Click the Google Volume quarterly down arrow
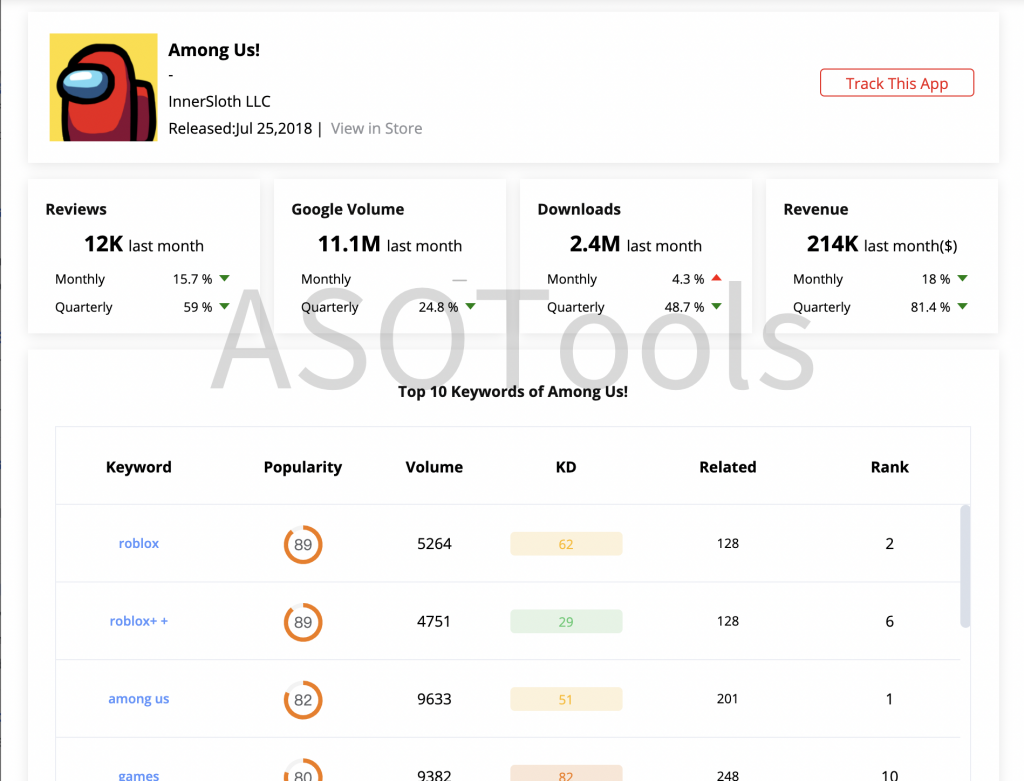Viewport: 1024px width, 781px height. (x=470, y=306)
